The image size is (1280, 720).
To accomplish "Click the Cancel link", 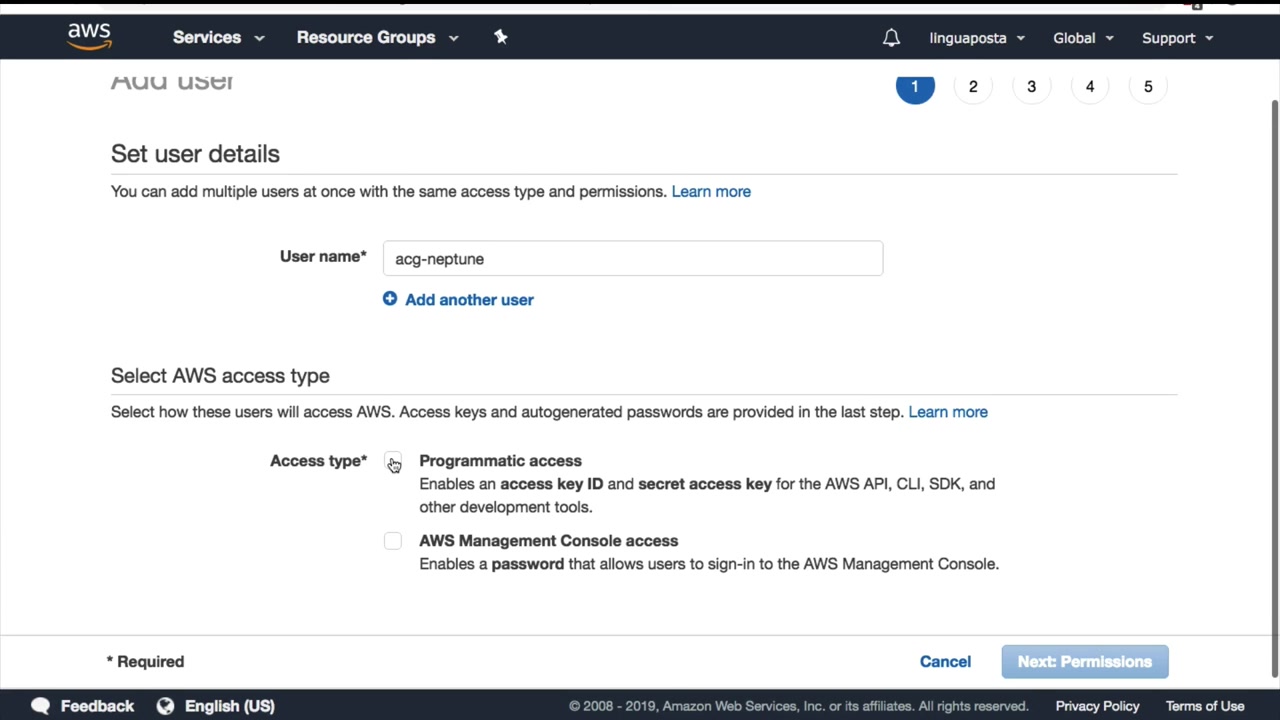I will [x=945, y=662].
